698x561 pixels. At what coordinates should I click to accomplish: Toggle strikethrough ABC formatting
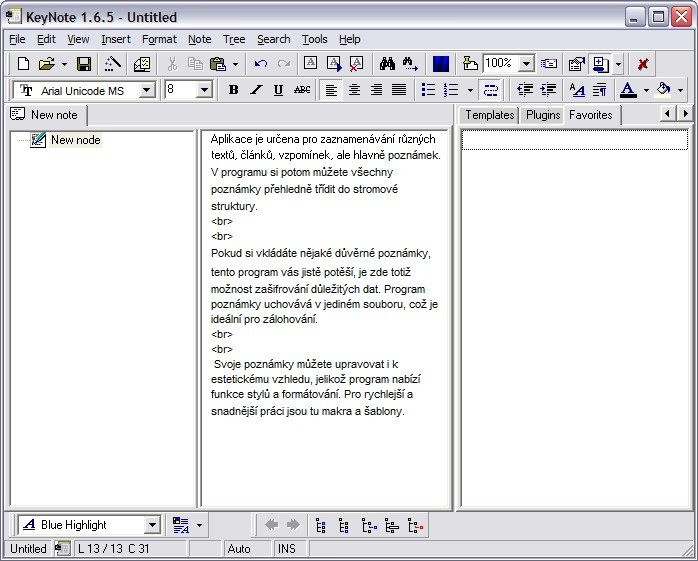point(302,90)
